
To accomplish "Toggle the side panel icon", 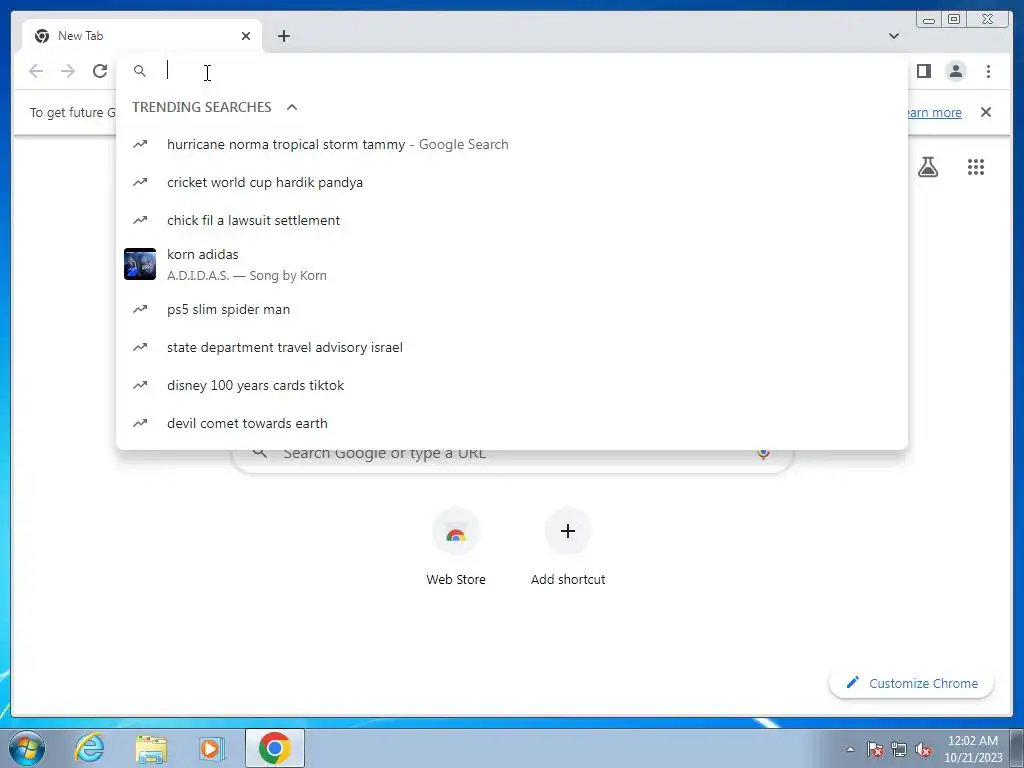I will click(x=923, y=71).
